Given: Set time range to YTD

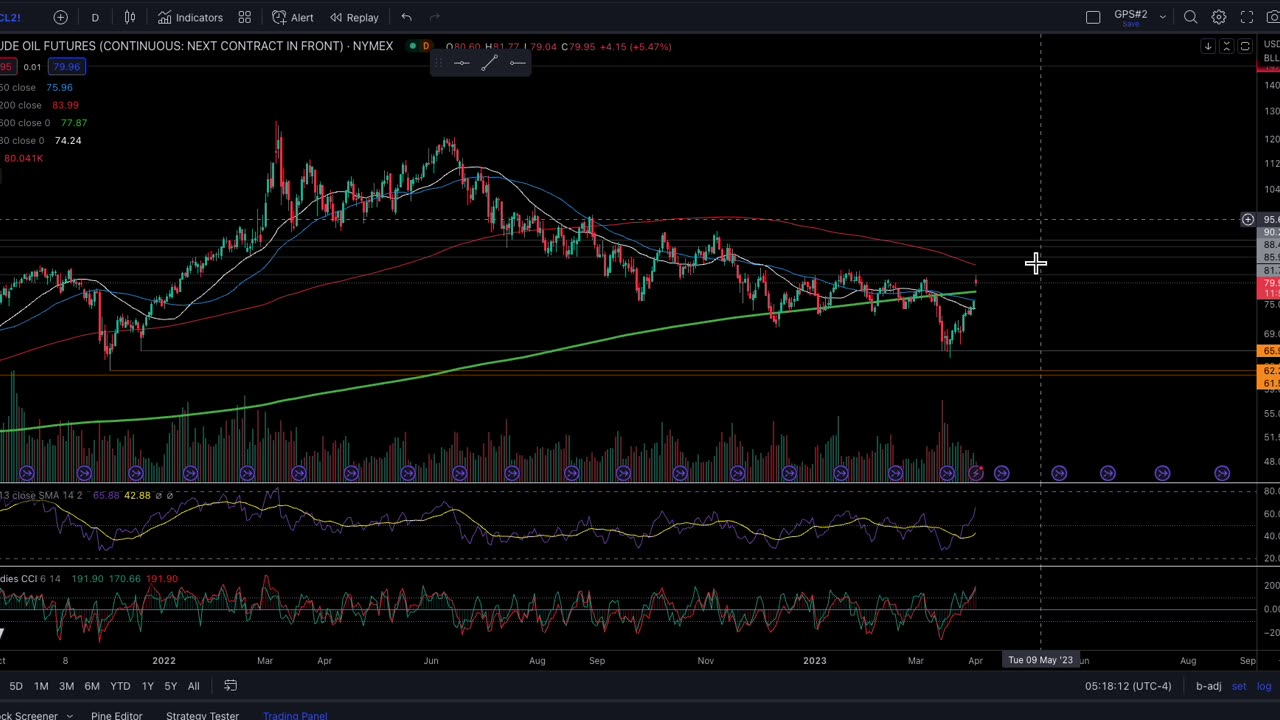Looking at the screenshot, I should (x=120, y=686).
